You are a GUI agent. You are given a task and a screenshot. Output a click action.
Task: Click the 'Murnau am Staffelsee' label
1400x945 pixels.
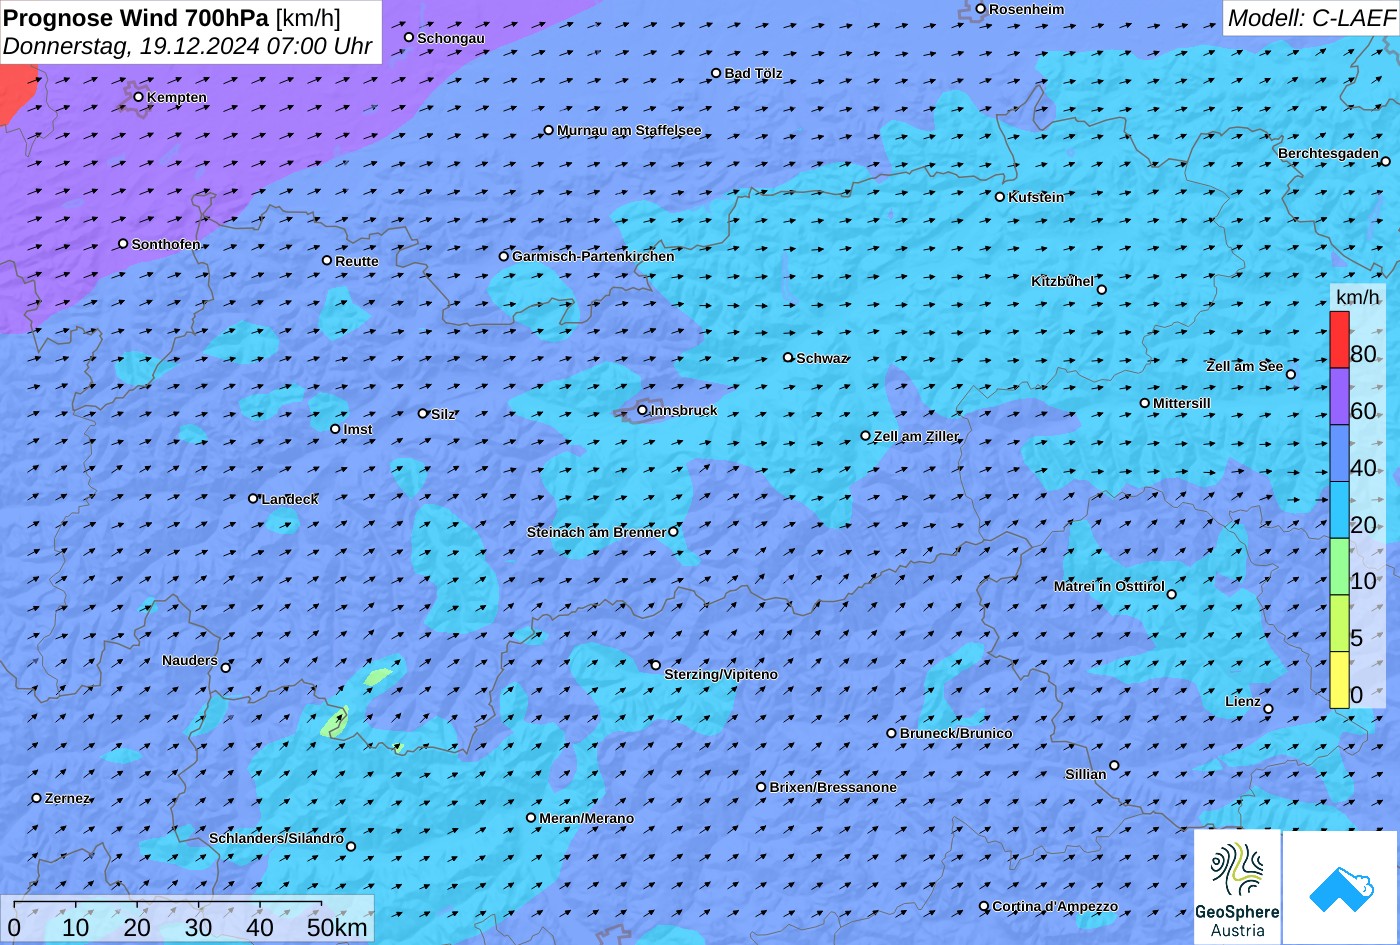coord(629,131)
